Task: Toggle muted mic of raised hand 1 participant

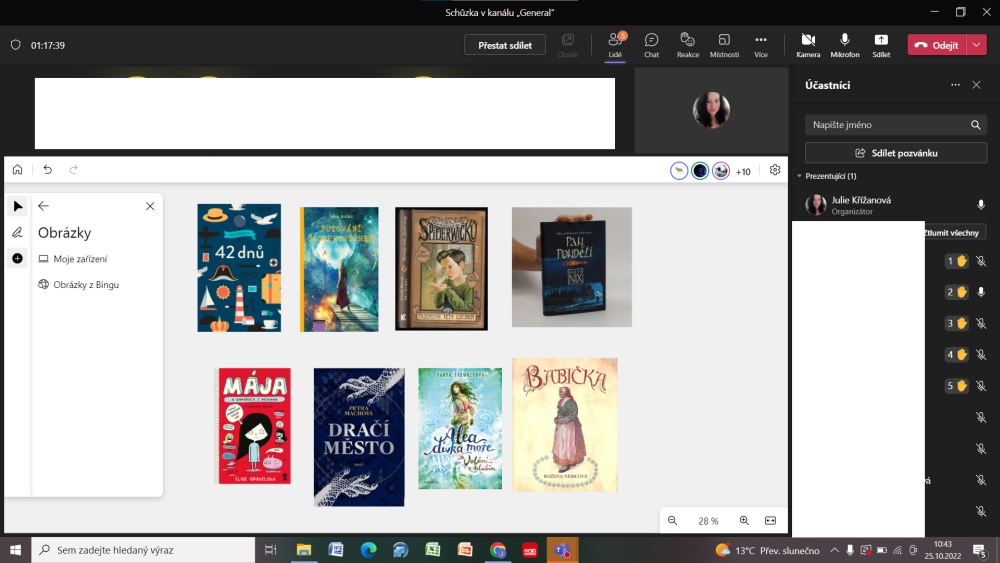Action: pos(981,261)
